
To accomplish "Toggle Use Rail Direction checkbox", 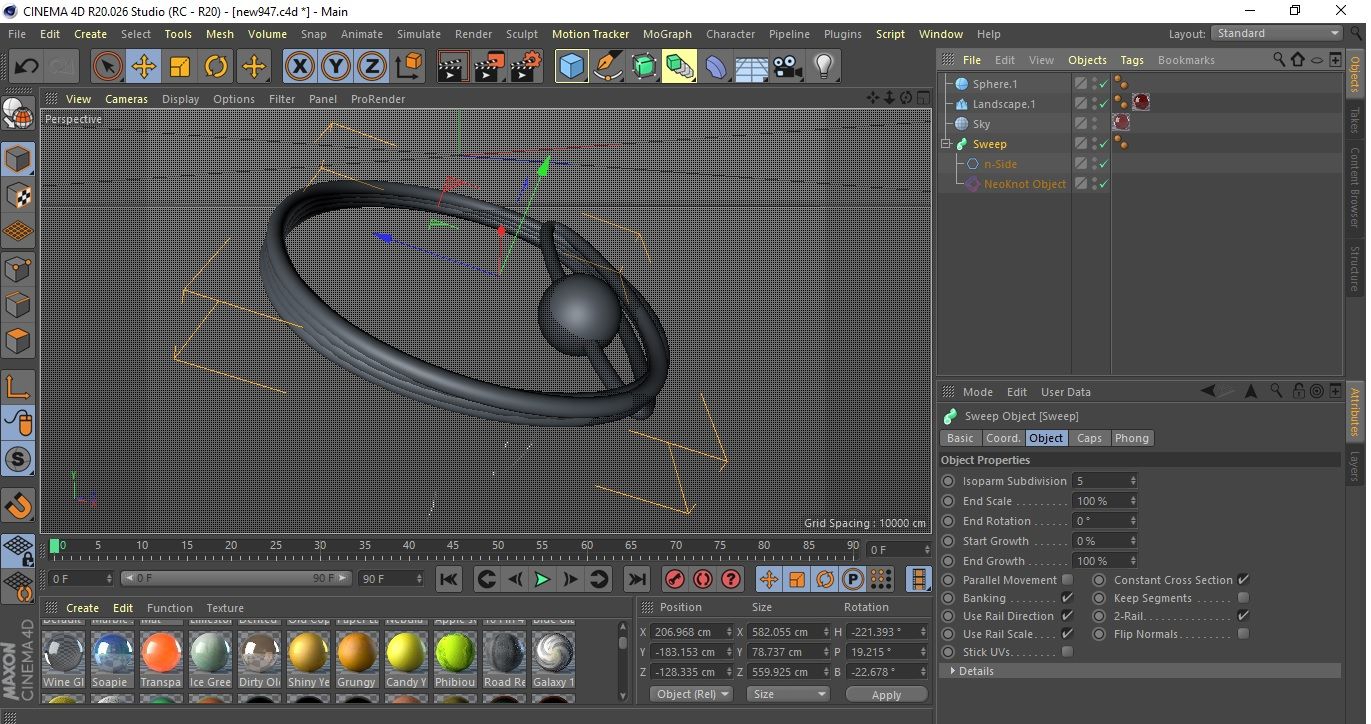I will [1067, 616].
